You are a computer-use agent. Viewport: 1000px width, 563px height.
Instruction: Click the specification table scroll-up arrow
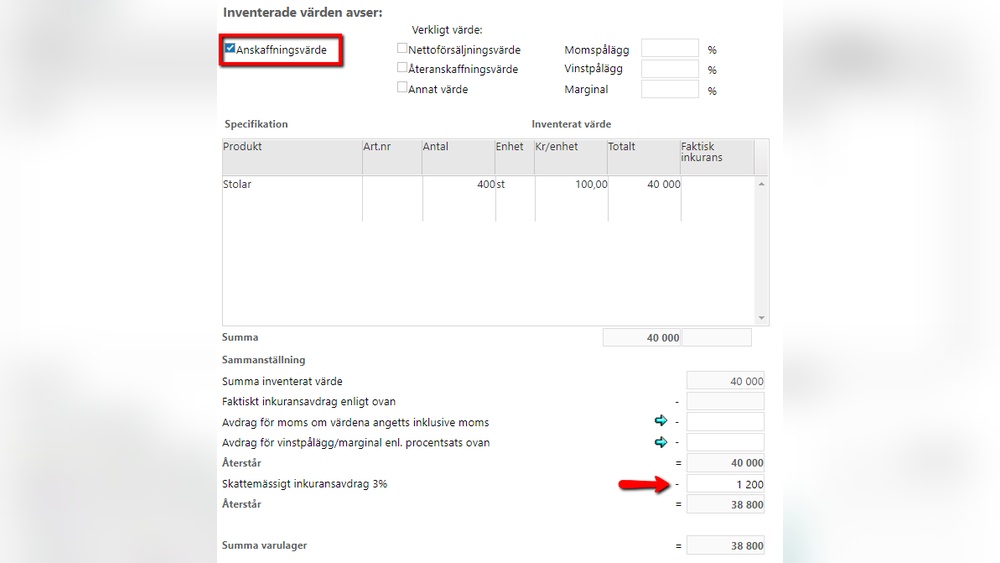click(761, 184)
